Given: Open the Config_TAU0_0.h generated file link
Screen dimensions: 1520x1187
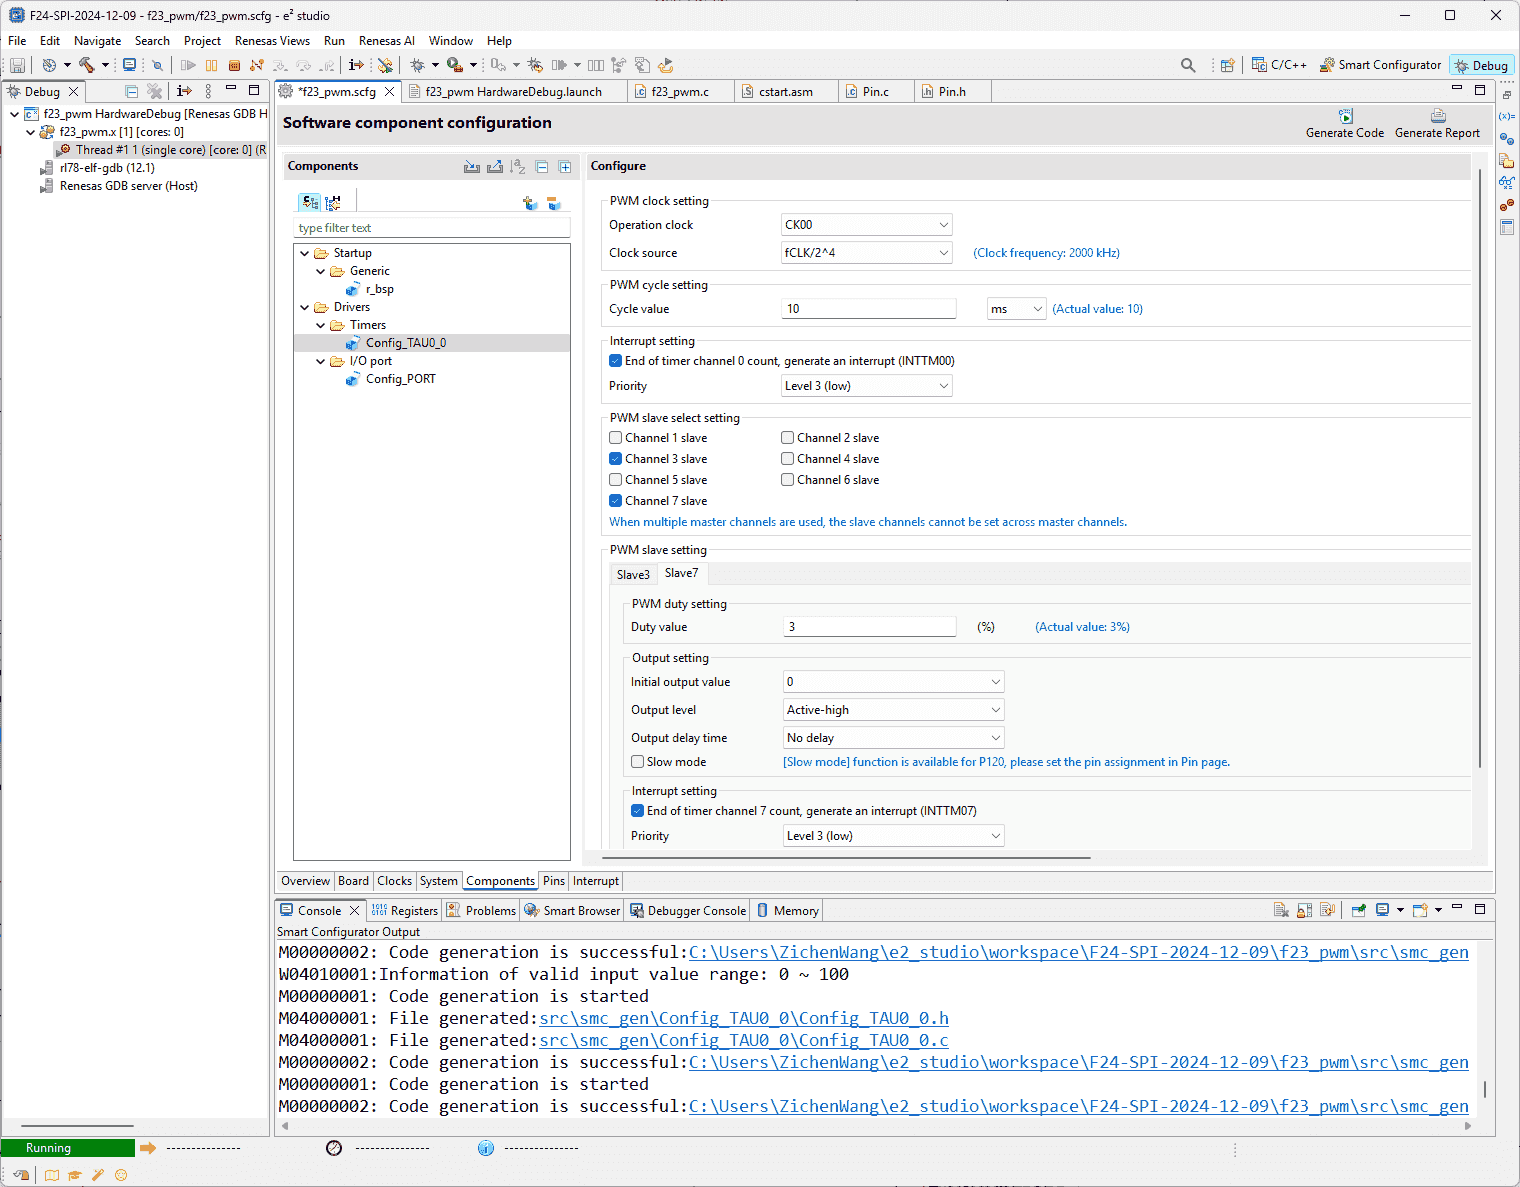Looking at the screenshot, I should point(743,1018).
